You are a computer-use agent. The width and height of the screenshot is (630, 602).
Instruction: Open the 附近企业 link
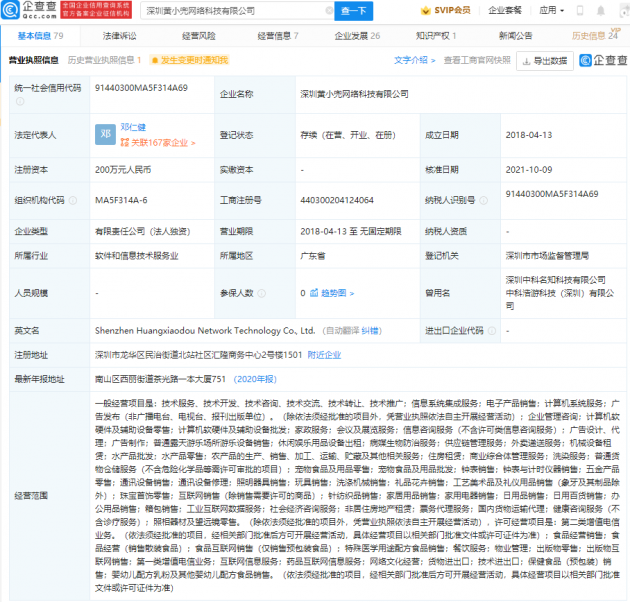[324, 355]
